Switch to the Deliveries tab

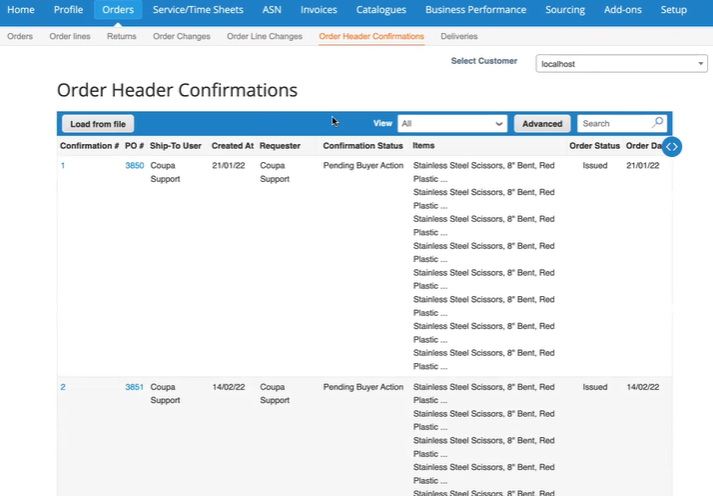459,36
